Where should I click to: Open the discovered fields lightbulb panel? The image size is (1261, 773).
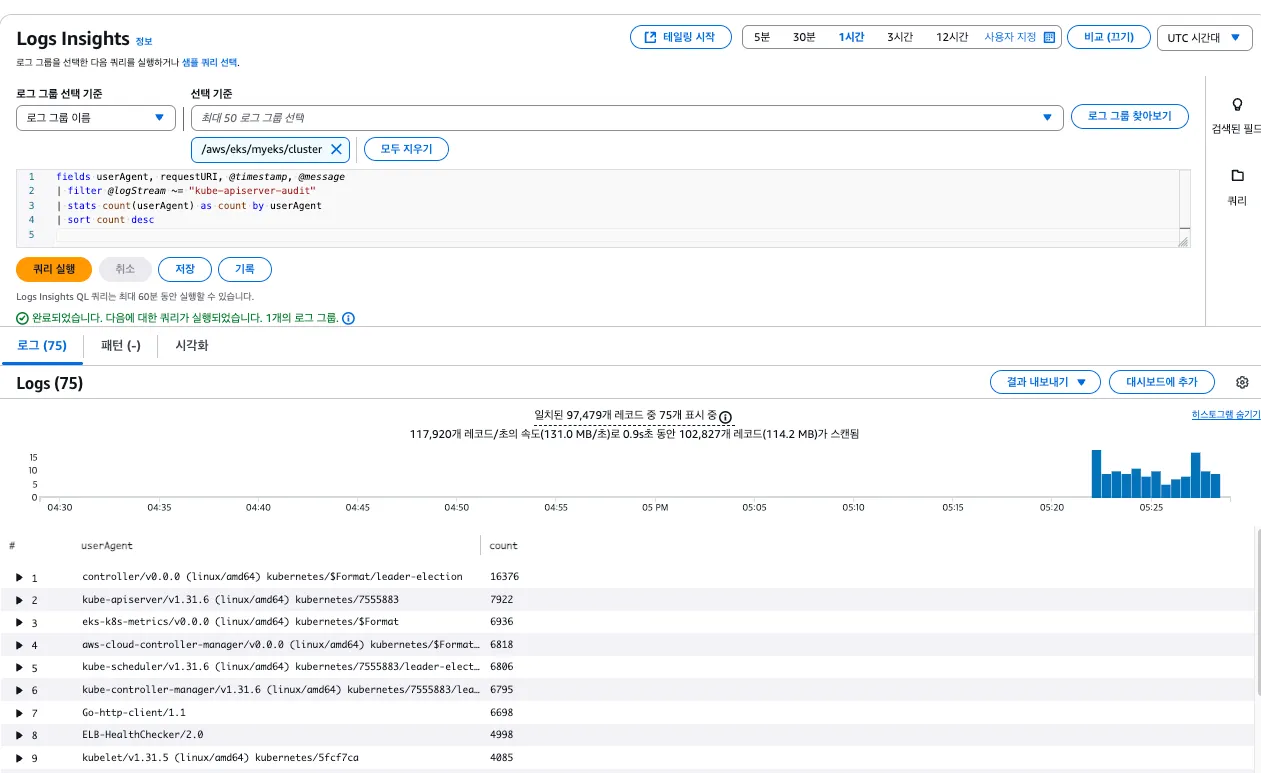[x=1237, y=104]
